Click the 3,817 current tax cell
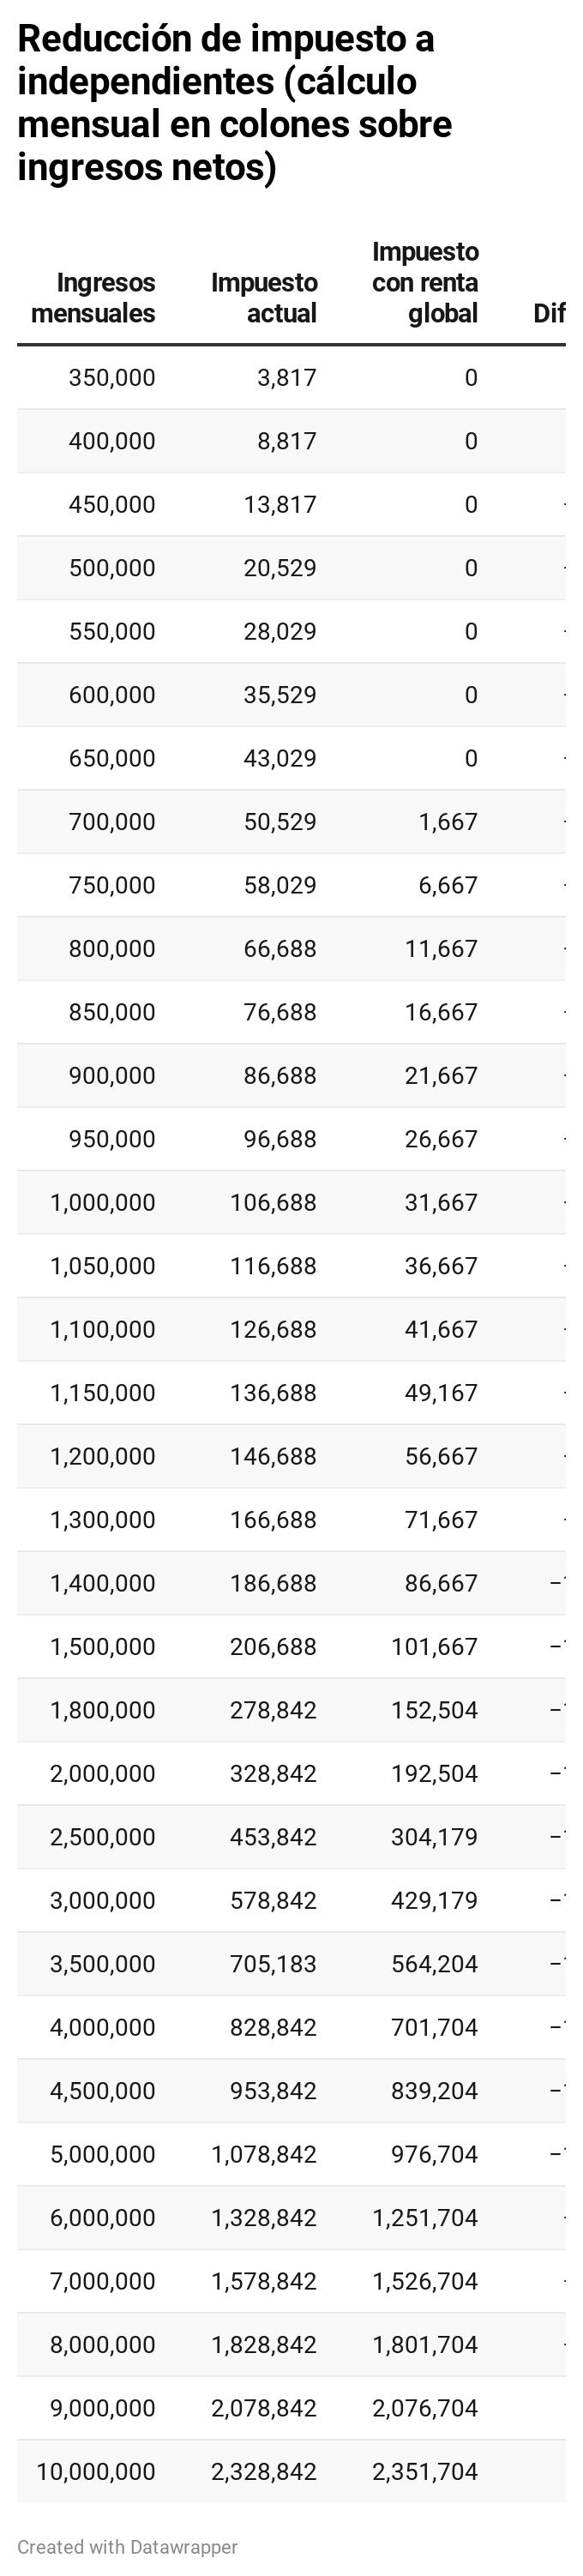The width and height of the screenshot is (583, 2576). point(287,378)
